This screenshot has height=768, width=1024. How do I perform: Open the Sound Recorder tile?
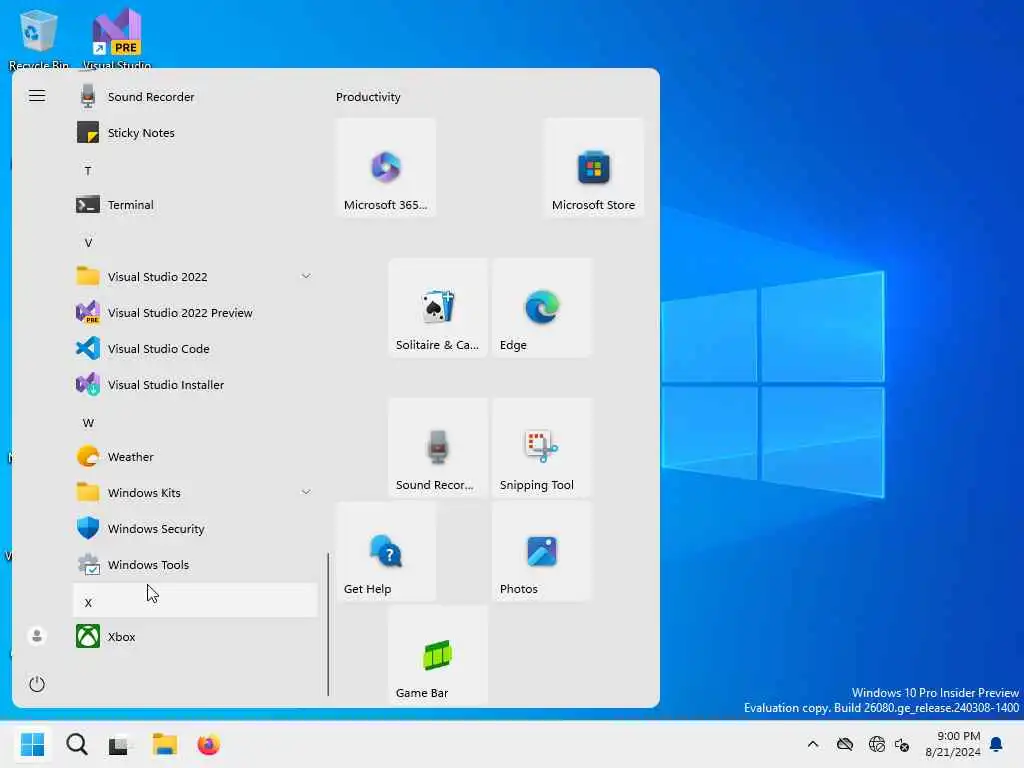pyautogui.click(x=438, y=447)
